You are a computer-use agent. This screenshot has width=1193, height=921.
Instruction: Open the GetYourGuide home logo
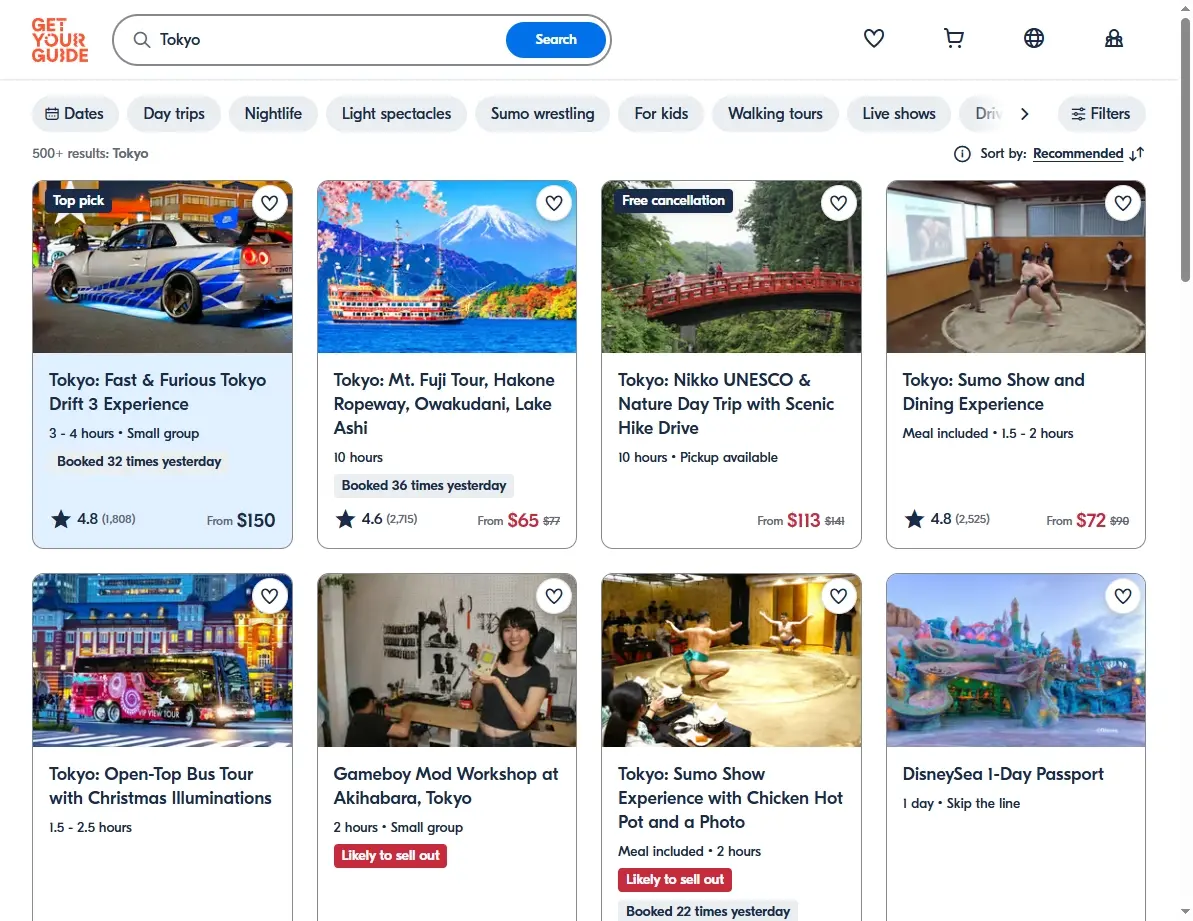59,40
